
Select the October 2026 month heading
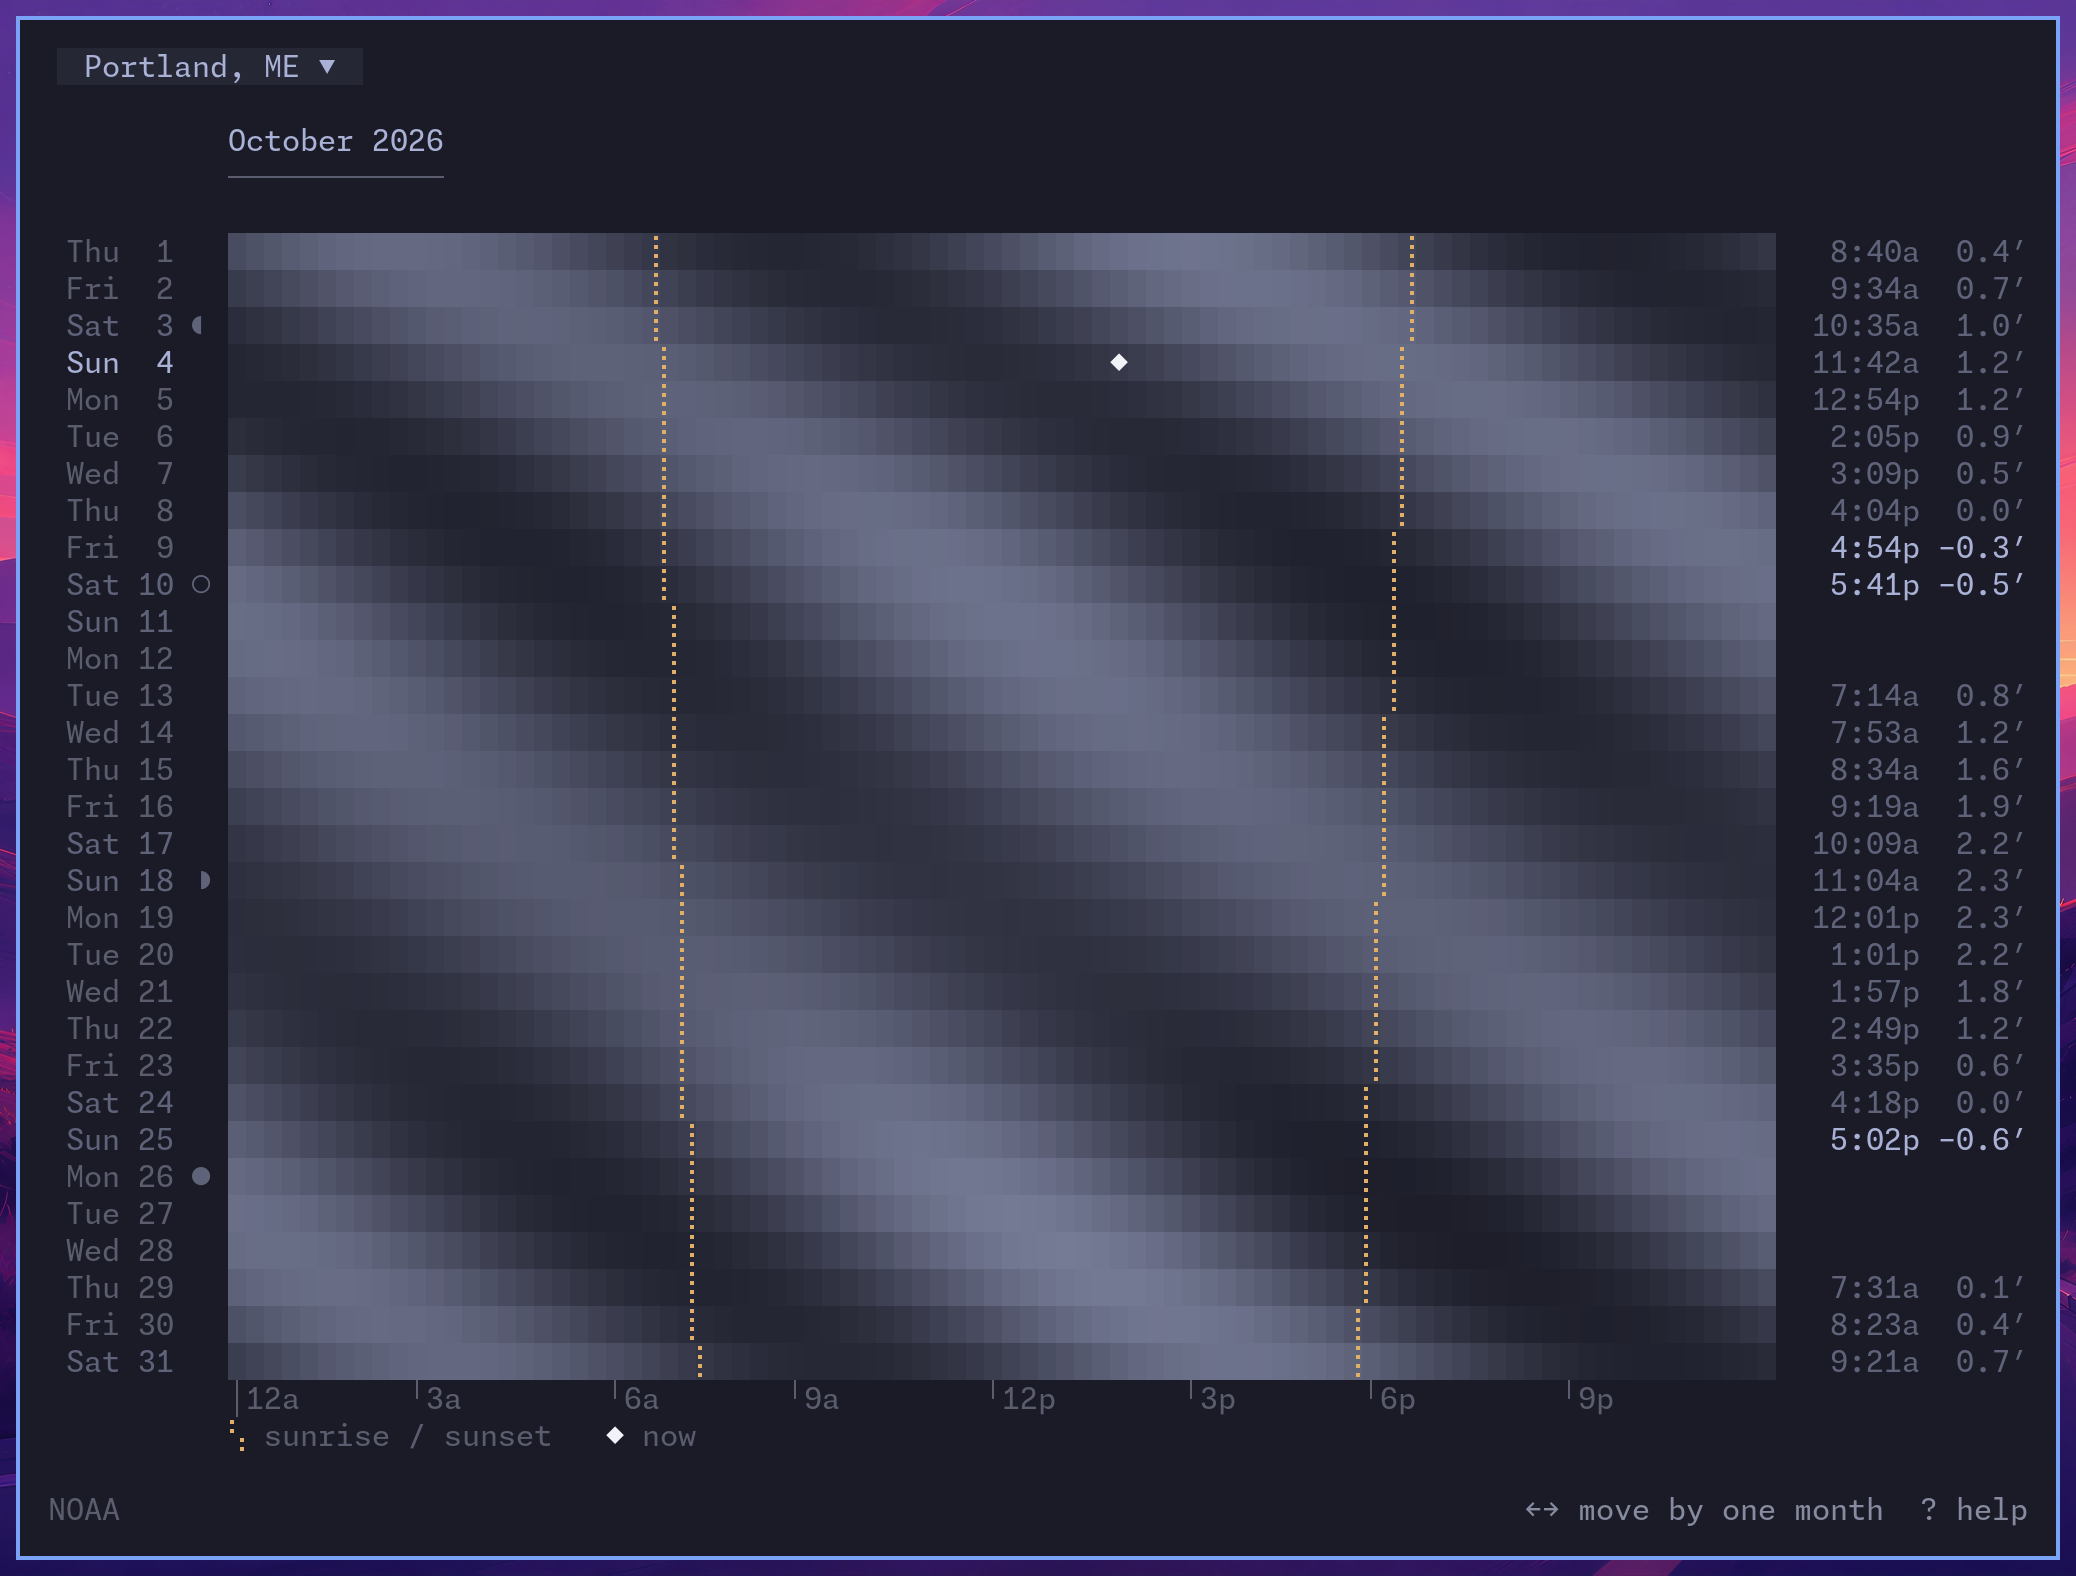click(335, 141)
